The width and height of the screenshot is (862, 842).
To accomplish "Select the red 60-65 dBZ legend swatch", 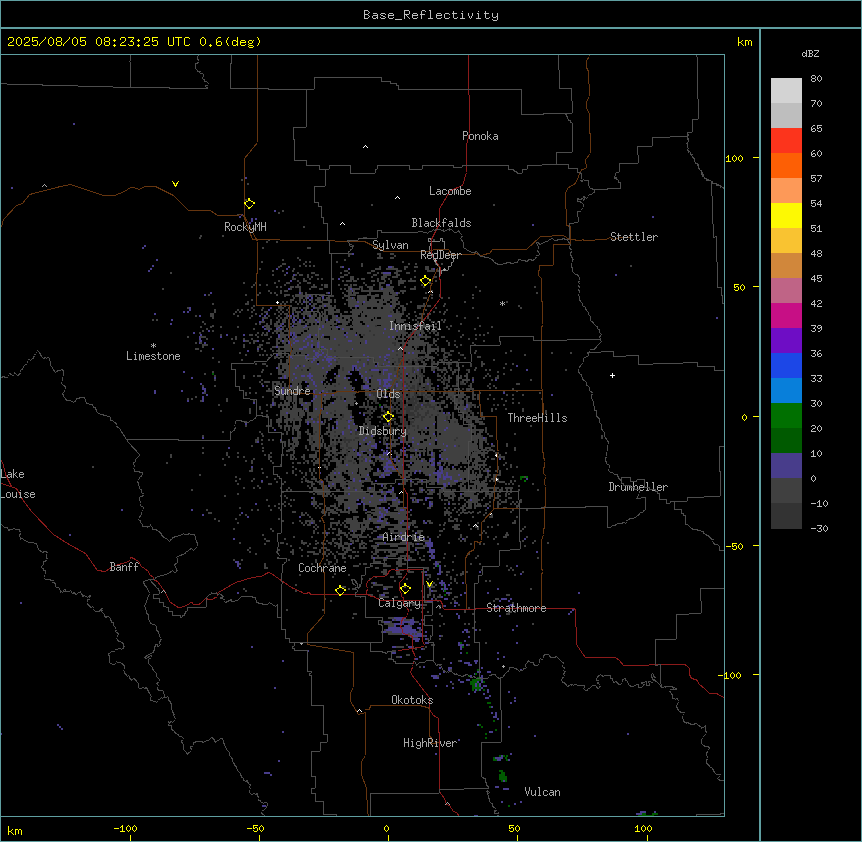I will [x=786, y=140].
